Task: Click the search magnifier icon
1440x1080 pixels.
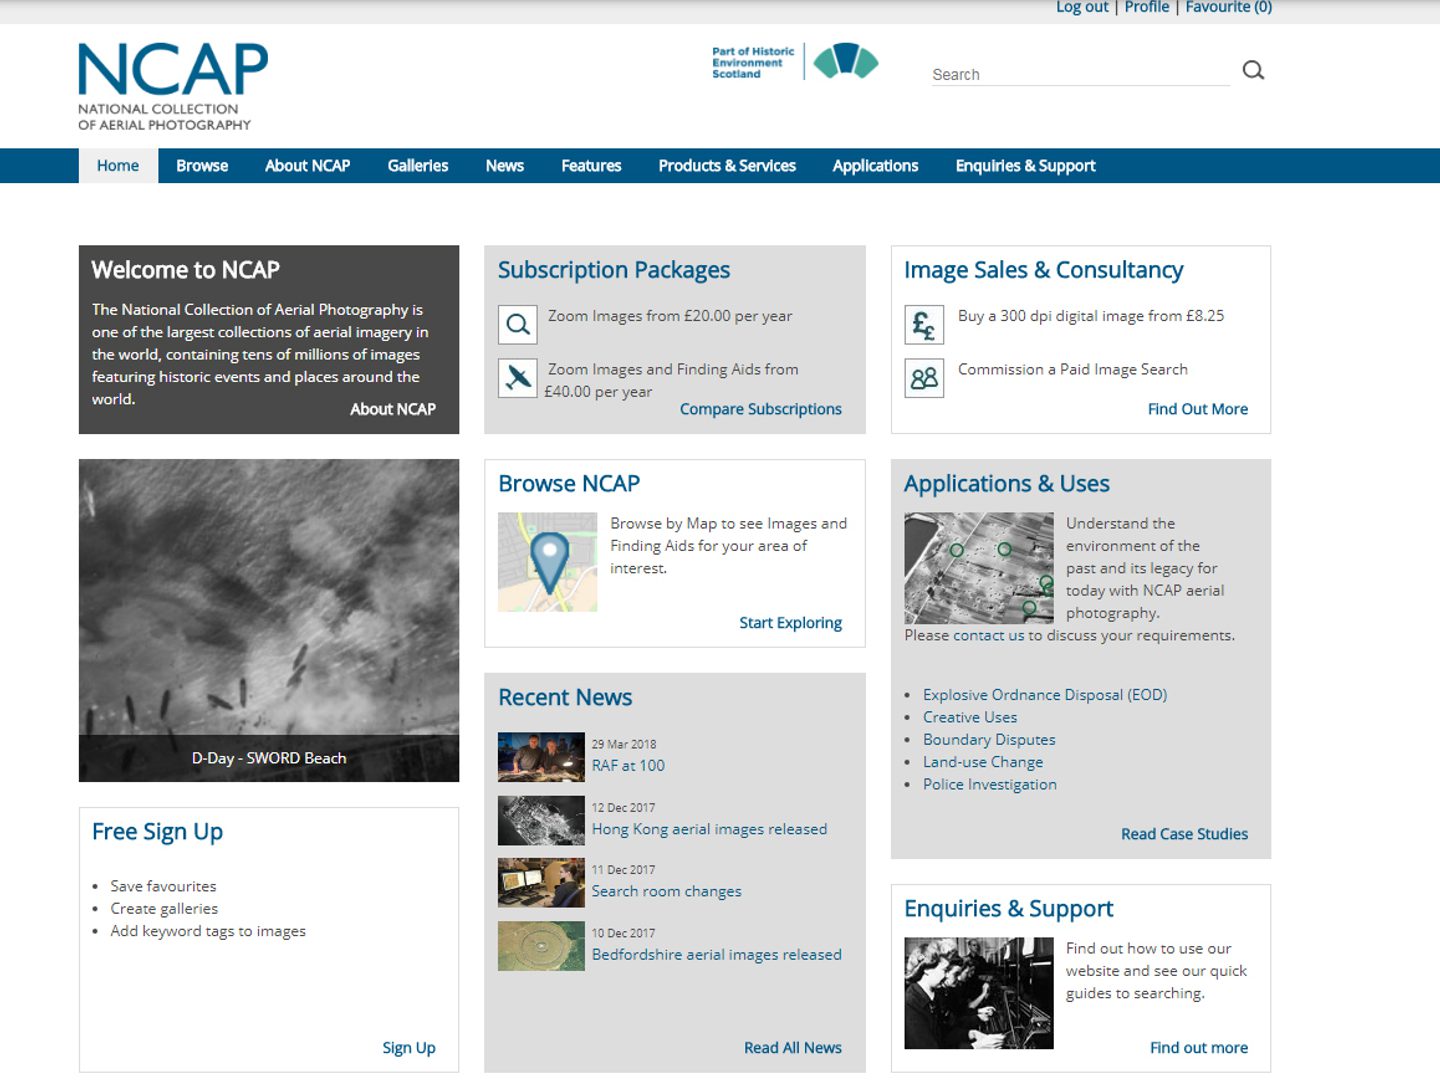Action: click(1253, 70)
